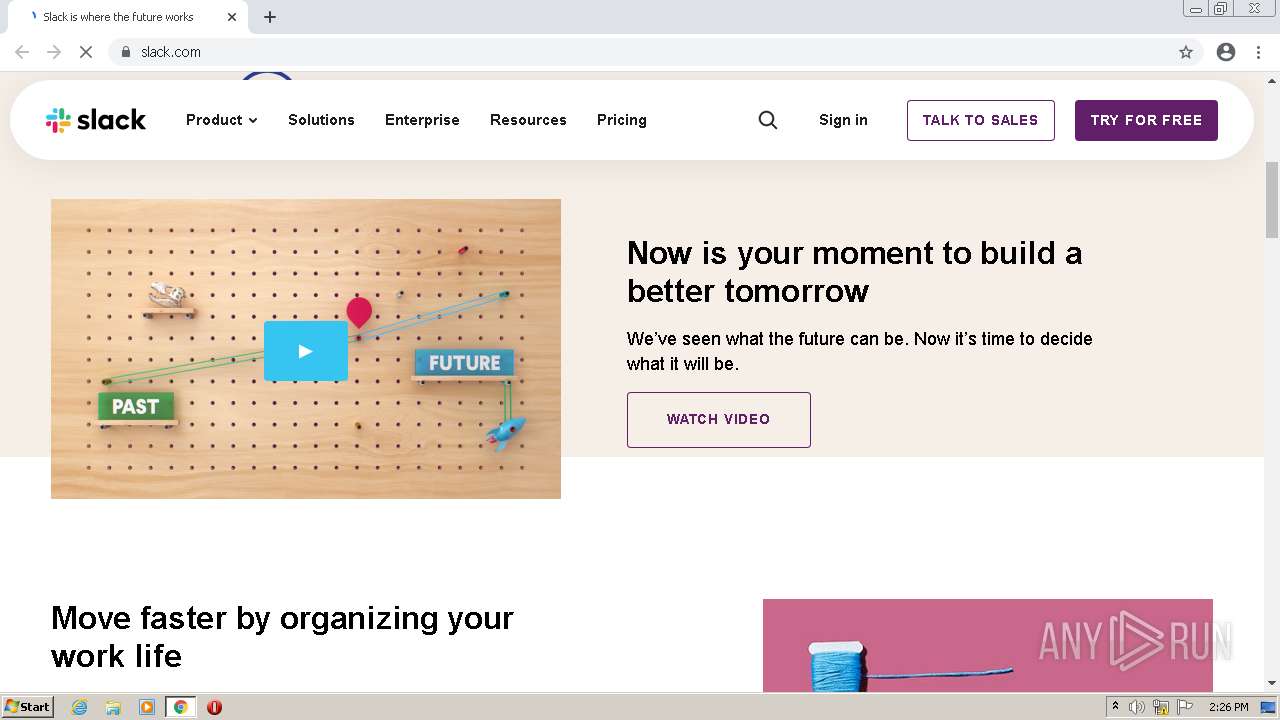Click the WATCH VIDEO button
The height and width of the screenshot is (720, 1280).
719,420
